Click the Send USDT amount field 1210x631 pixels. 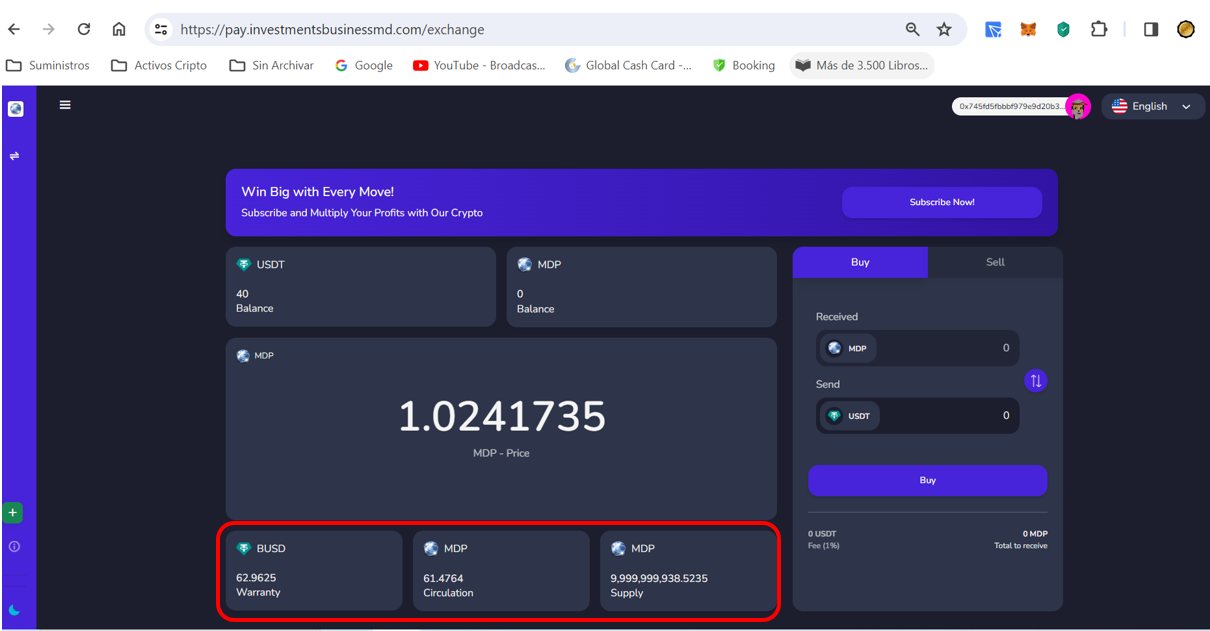pos(948,416)
